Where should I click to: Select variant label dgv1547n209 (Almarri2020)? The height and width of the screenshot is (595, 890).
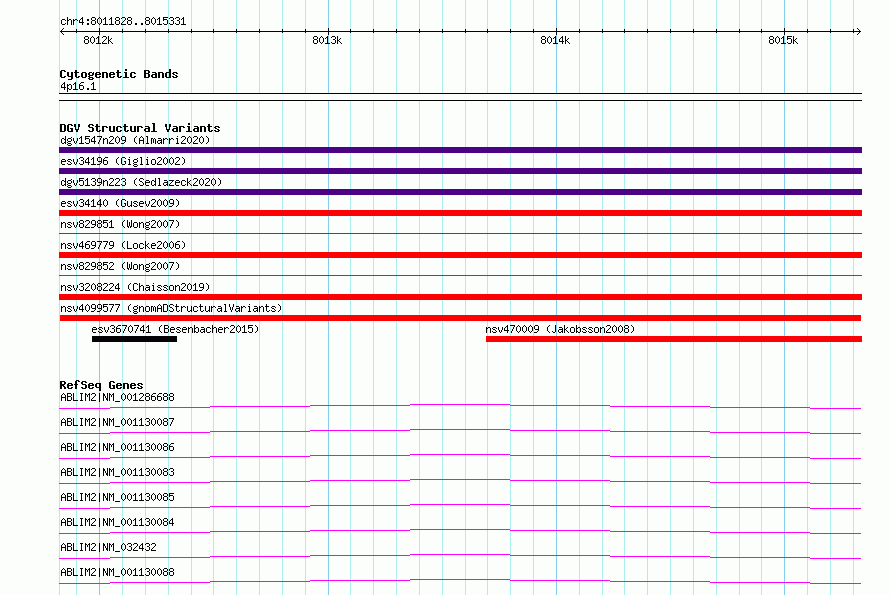tap(135, 140)
